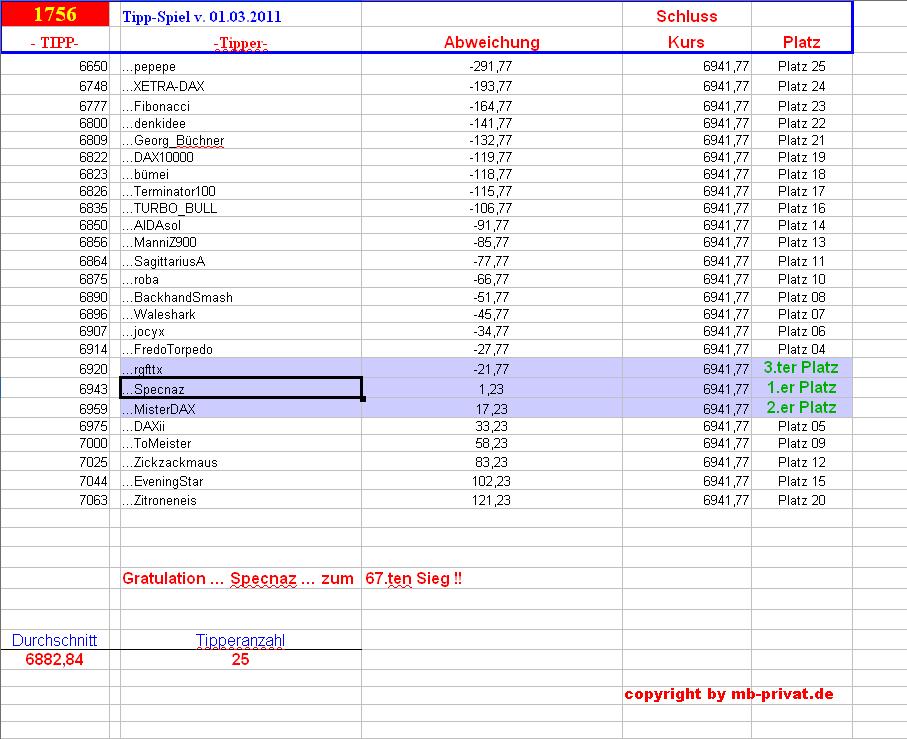Click the ...XETRA-DAX name cell
The width and height of the screenshot is (907, 739).
tap(241, 86)
